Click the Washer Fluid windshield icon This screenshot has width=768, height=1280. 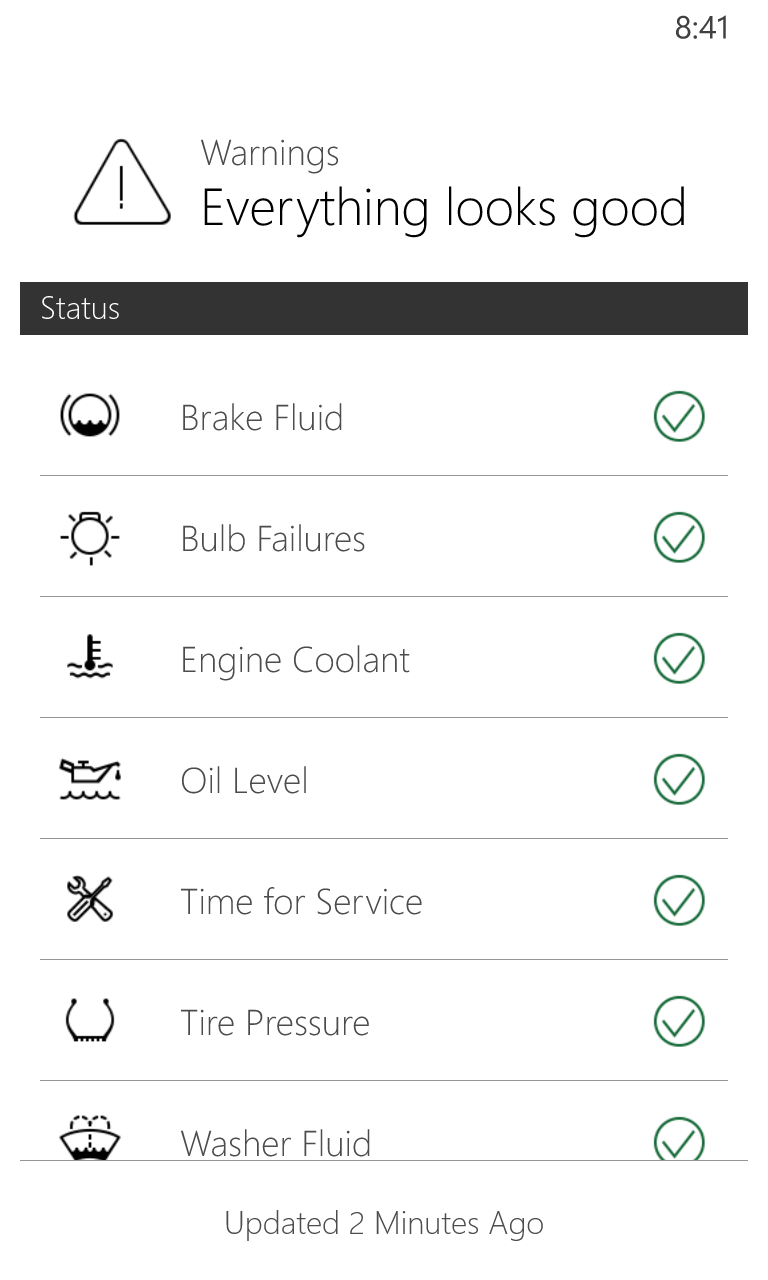(x=90, y=1138)
